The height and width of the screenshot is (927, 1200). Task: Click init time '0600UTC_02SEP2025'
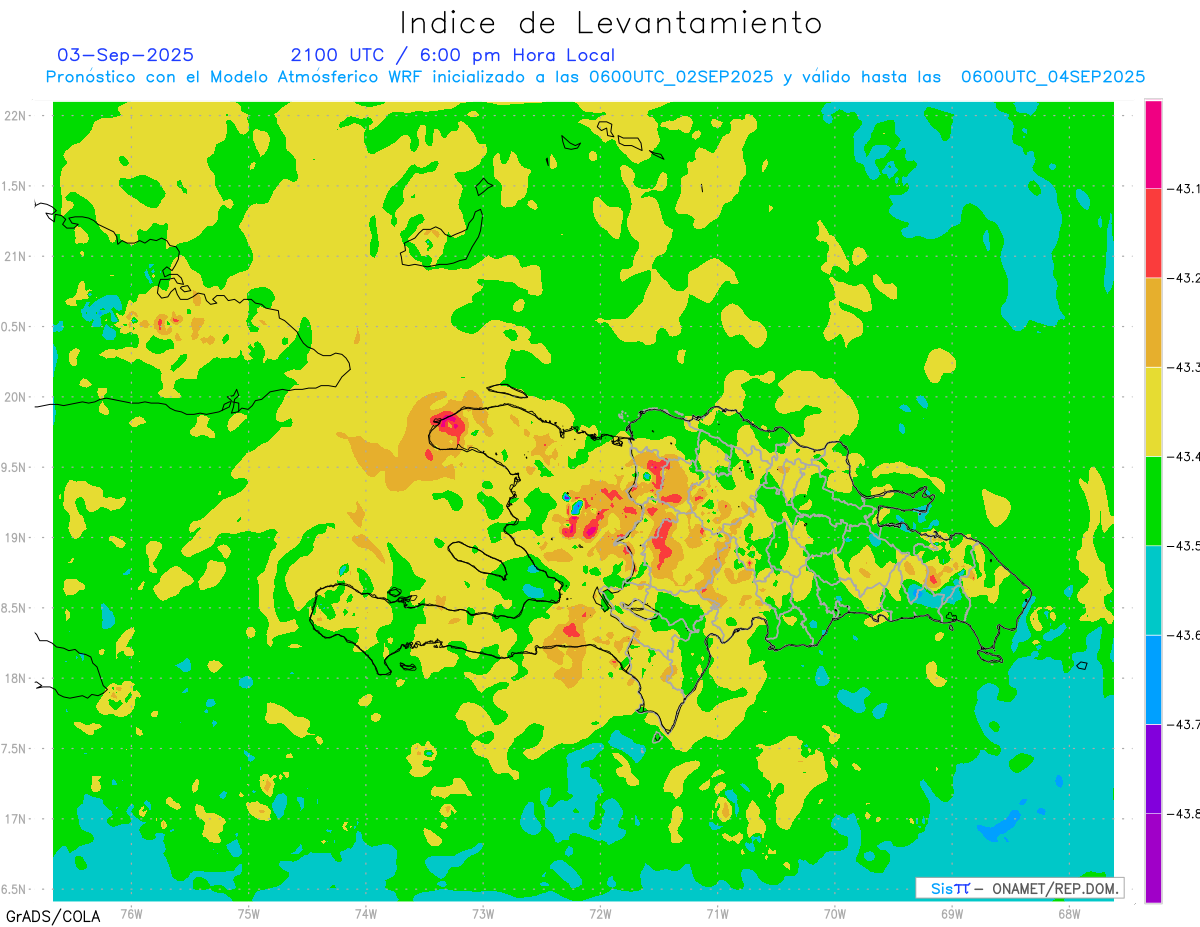[x=682, y=77]
